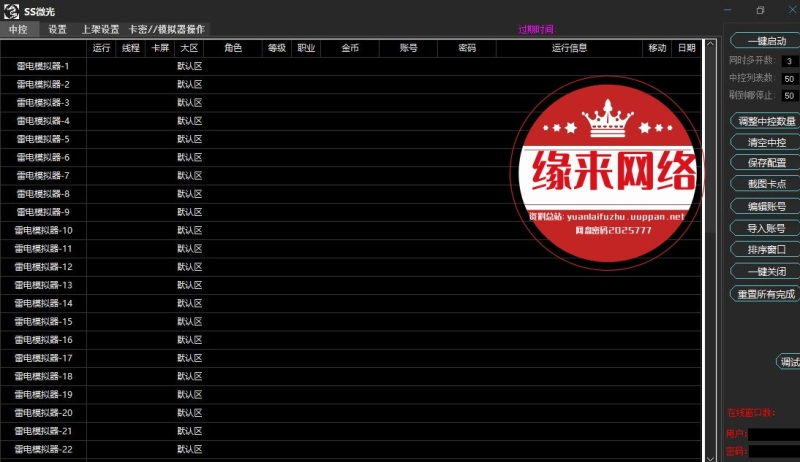The width and height of the screenshot is (800, 462).
Task: Select row 雷电模拟器-12
Action: [x=351, y=267]
